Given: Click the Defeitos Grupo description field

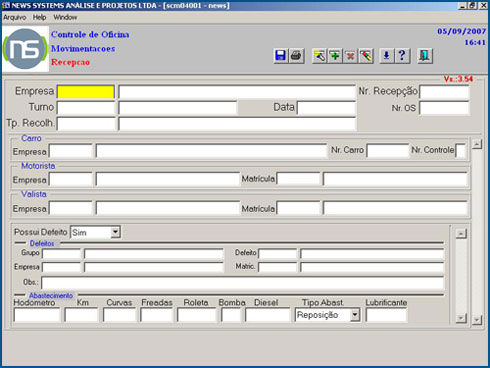Looking at the screenshot, I should [154, 254].
